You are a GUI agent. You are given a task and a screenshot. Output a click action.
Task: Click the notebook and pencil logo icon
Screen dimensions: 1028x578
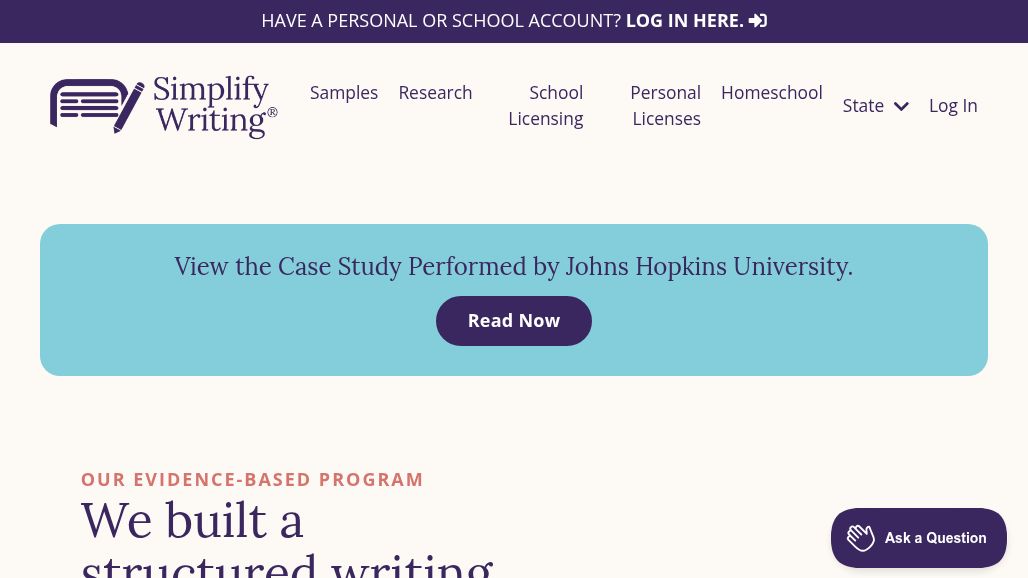[x=97, y=106]
